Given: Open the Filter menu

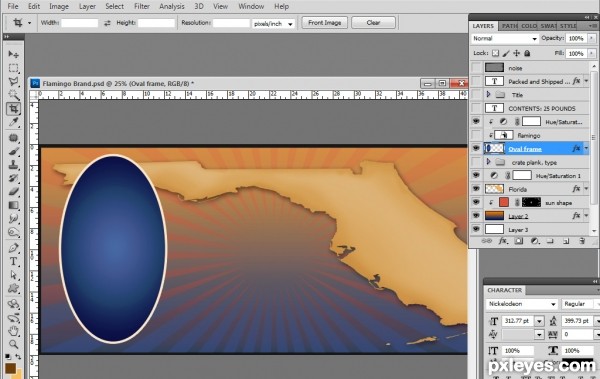Looking at the screenshot, I should [x=142, y=7].
